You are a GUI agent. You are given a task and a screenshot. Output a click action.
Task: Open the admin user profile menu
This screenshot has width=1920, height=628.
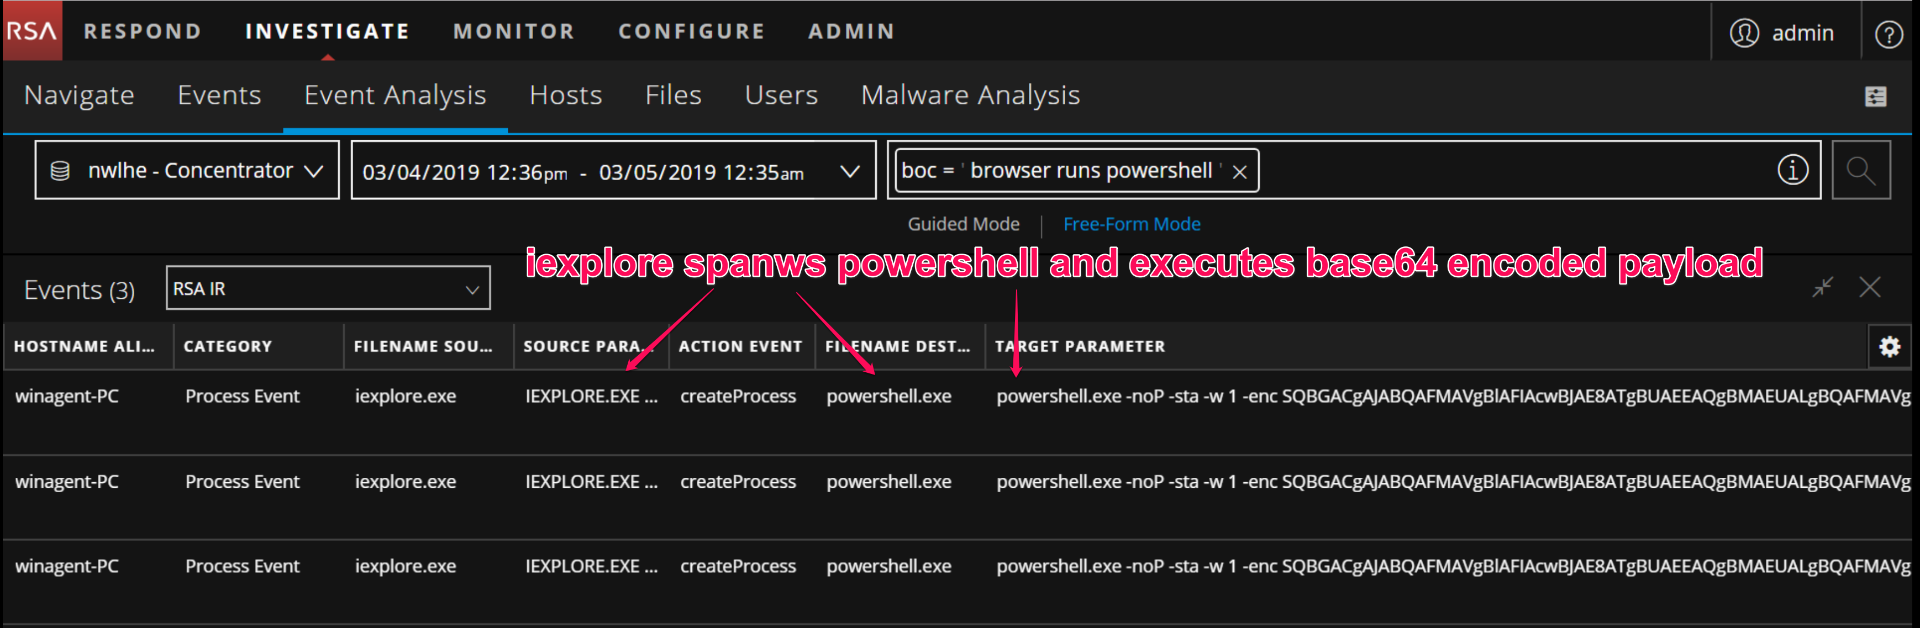point(1783,33)
